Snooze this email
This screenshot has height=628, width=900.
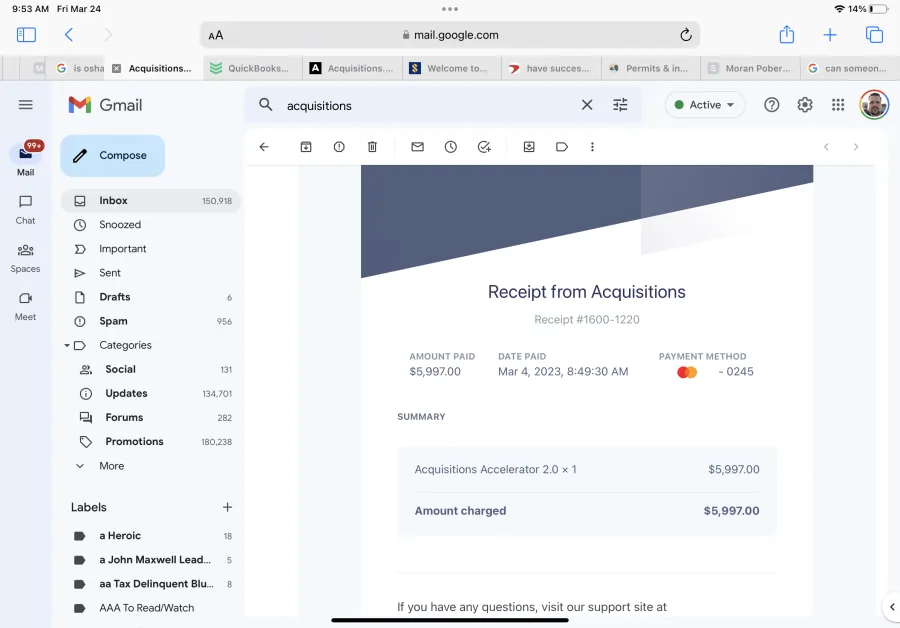[x=451, y=147]
